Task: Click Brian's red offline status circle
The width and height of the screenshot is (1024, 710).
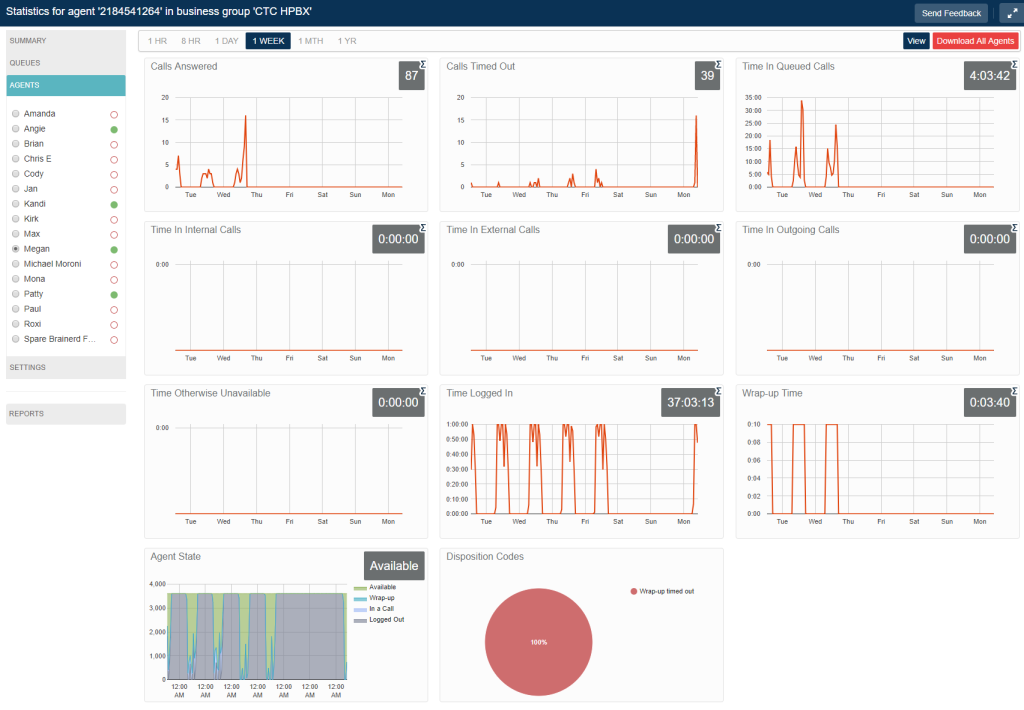Action: pyautogui.click(x=114, y=144)
